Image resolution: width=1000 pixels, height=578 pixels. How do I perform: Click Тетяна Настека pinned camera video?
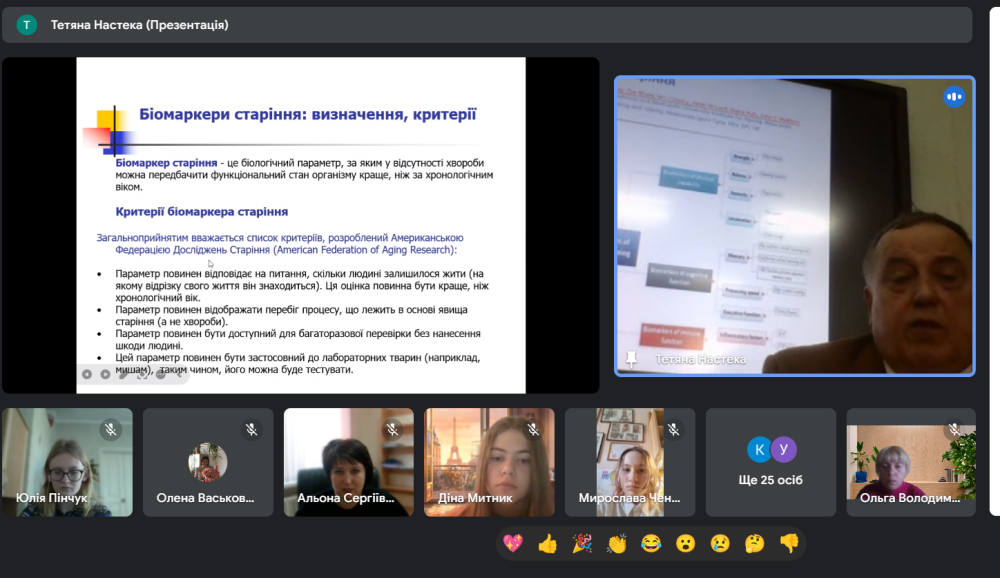pyautogui.click(x=795, y=226)
